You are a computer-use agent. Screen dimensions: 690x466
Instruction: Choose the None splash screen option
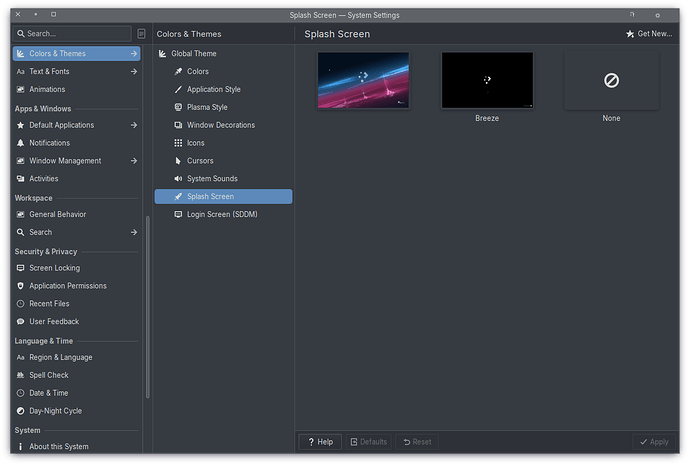tap(611, 81)
